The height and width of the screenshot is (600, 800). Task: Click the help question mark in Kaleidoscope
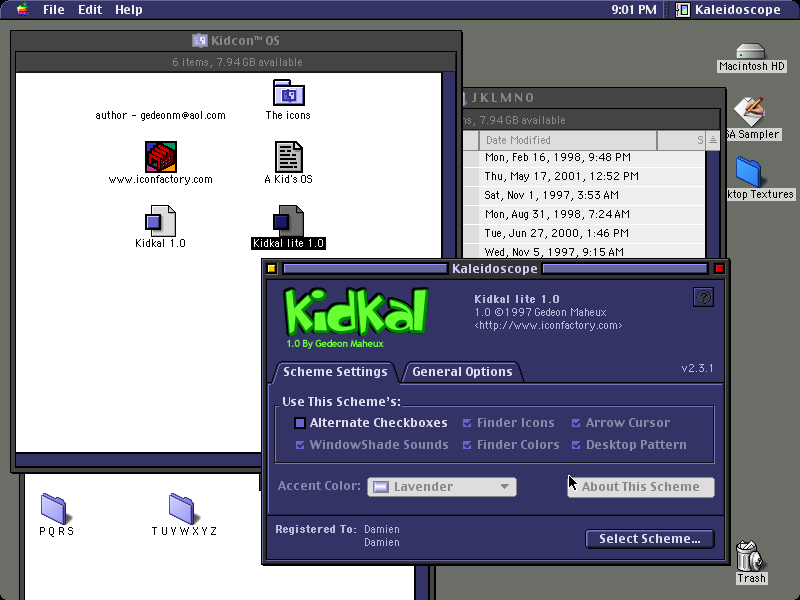[704, 297]
